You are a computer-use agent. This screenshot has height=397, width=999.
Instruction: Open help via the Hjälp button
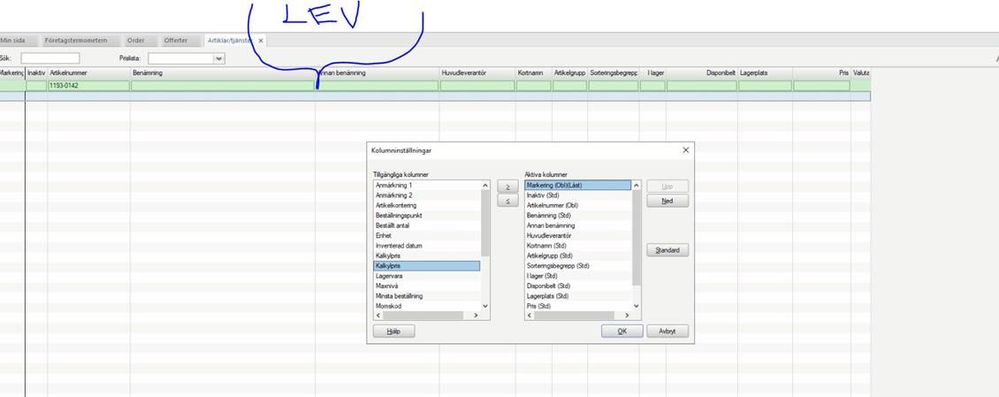394,331
